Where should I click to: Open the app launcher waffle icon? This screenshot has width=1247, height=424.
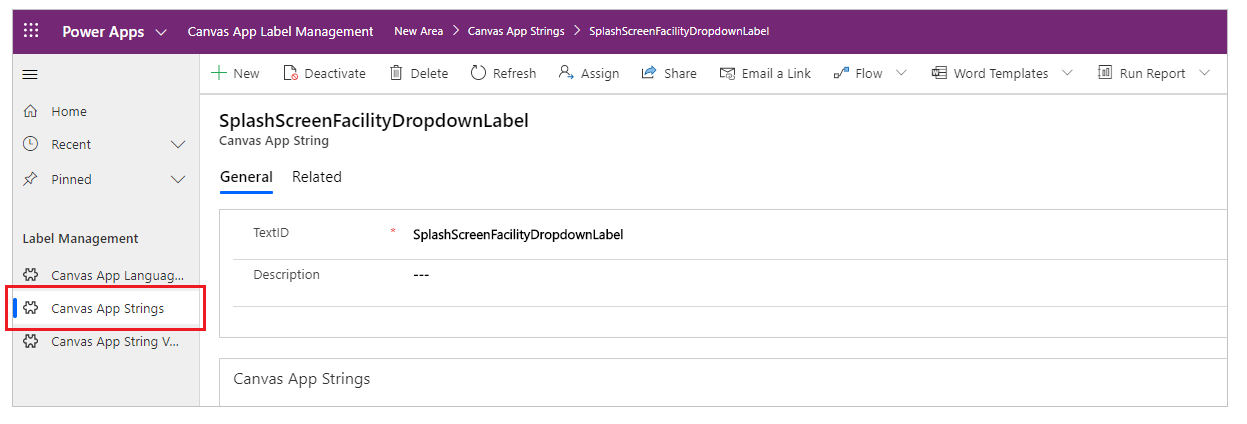click(31, 31)
